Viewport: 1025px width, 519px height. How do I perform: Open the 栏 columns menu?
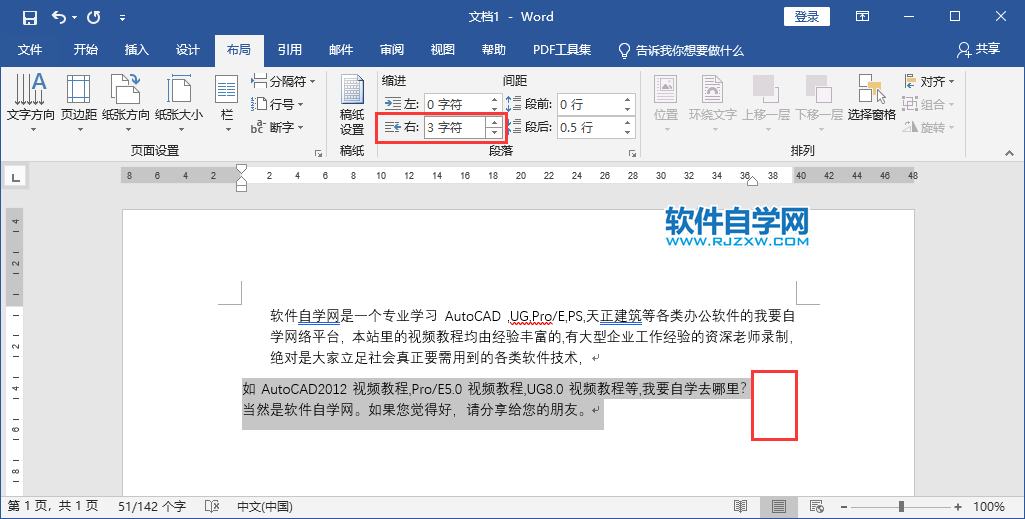[227, 103]
